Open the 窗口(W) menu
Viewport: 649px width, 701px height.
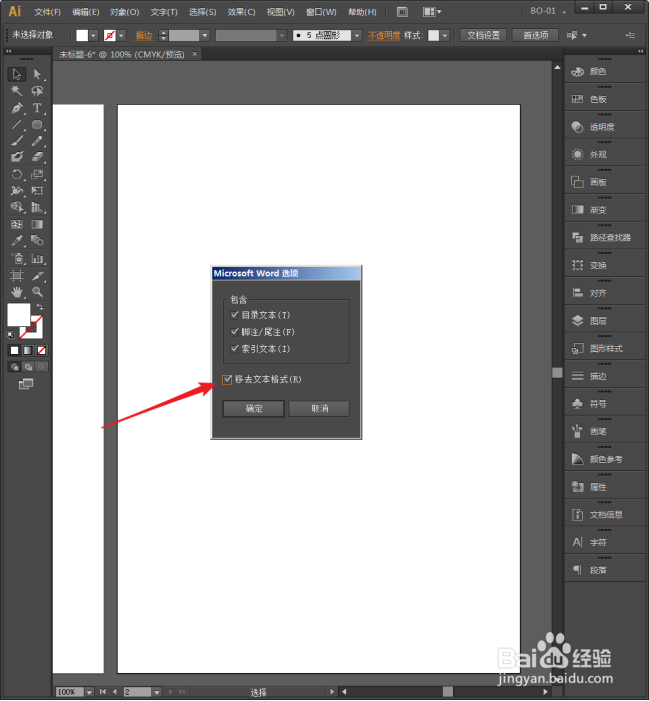click(x=321, y=12)
